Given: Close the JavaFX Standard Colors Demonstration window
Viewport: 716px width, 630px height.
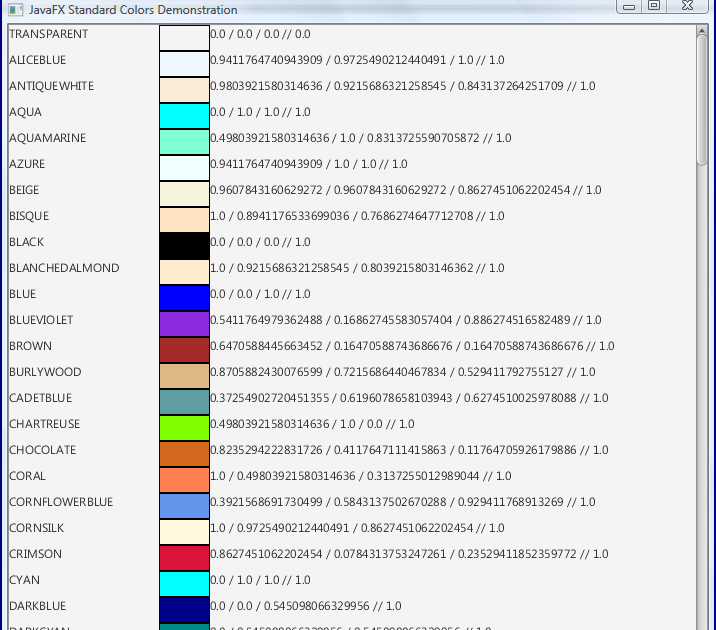Looking at the screenshot, I should click(x=687, y=6).
